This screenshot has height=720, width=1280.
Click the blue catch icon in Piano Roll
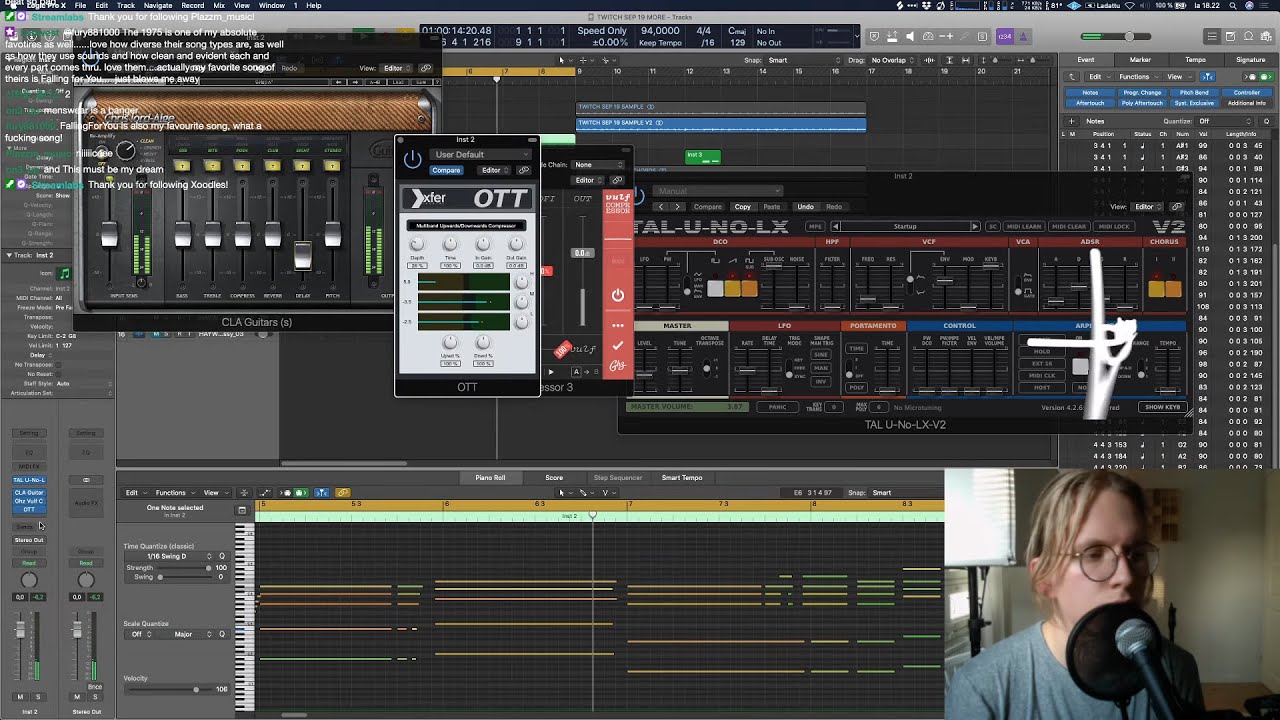click(322, 493)
